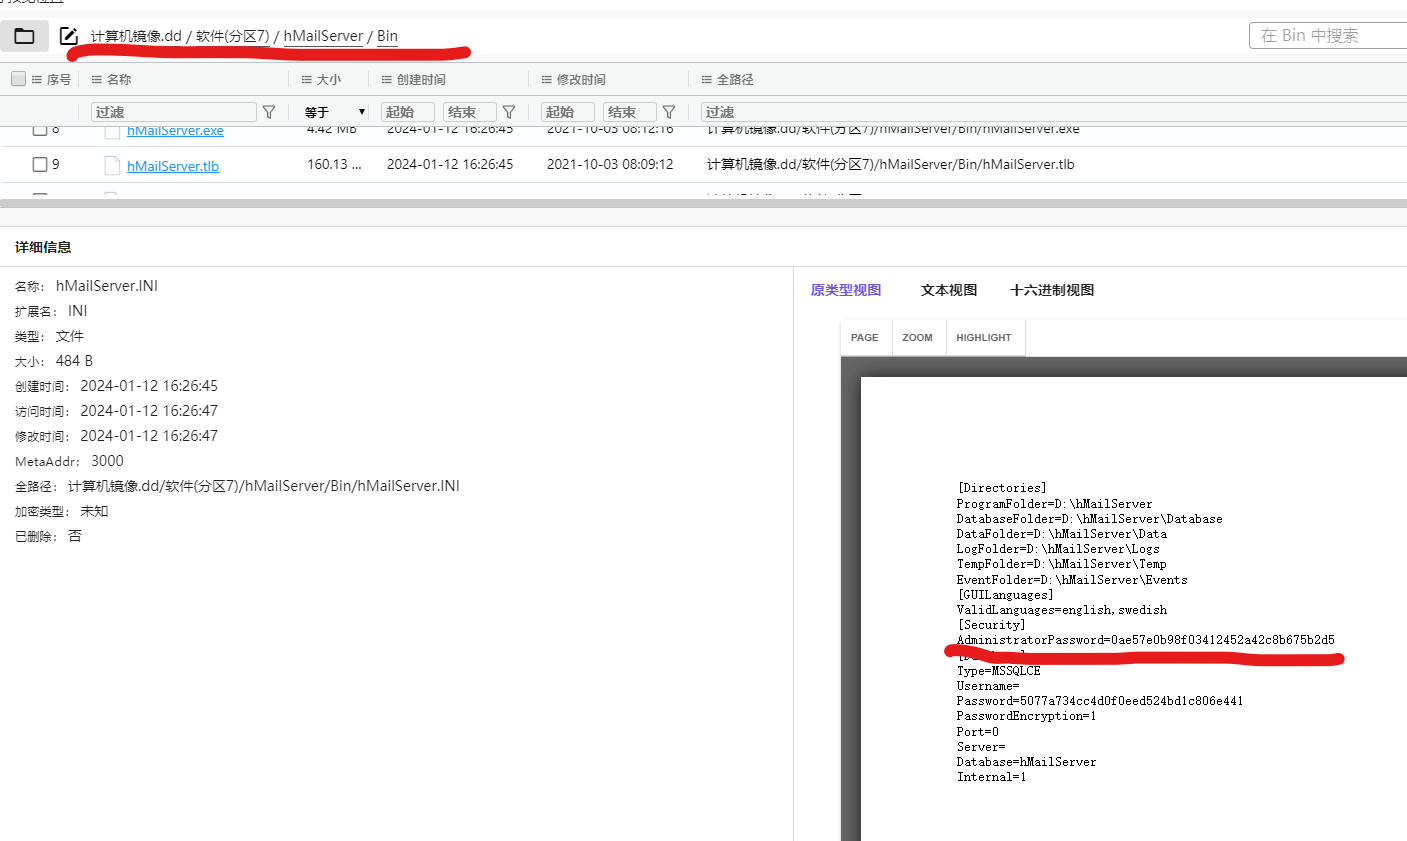Screen dimensions: 1407x841
Task: Click the Type=MSSQLCE line in preview
Action: pos(998,671)
